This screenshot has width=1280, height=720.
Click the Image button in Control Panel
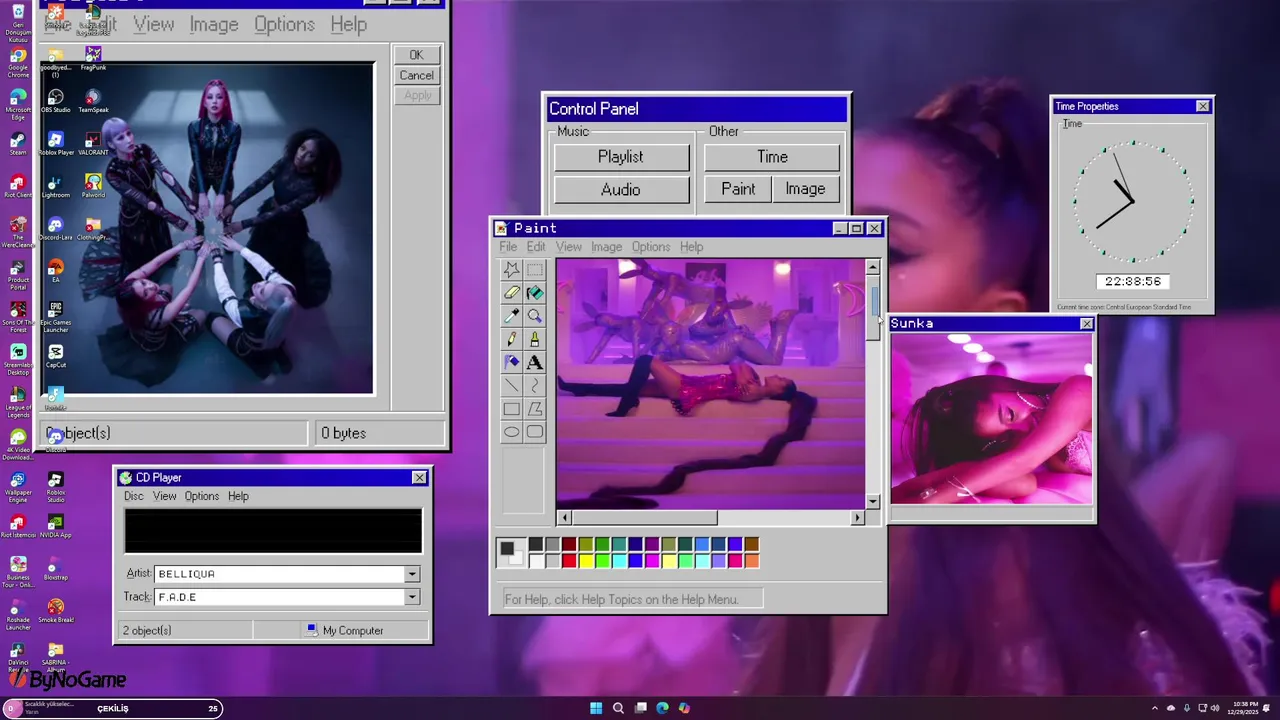(x=805, y=189)
